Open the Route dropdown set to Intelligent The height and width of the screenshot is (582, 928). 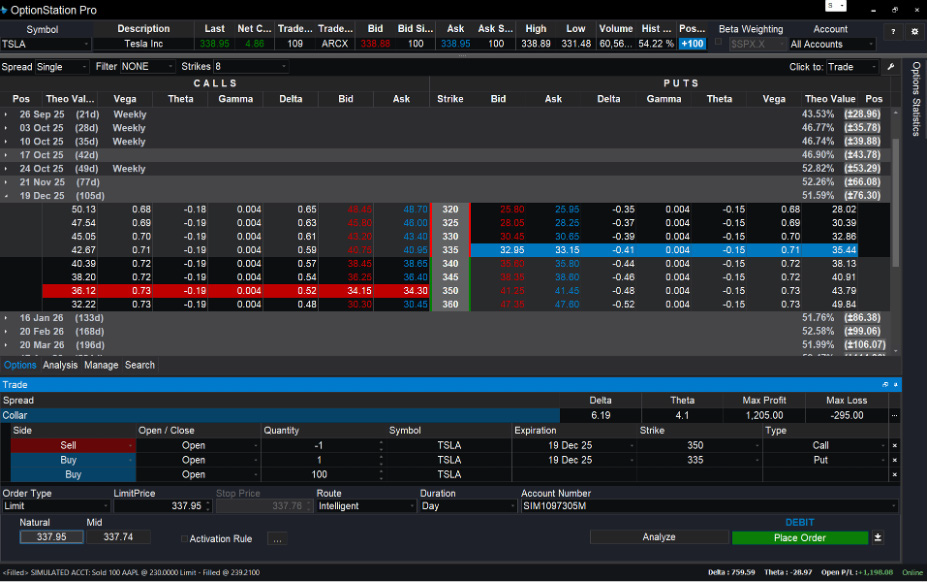tap(364, 507)
